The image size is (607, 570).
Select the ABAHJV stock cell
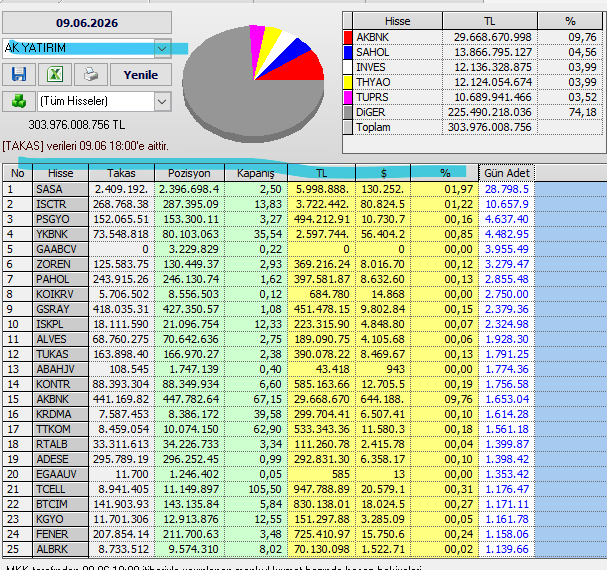tap(60, 369)
